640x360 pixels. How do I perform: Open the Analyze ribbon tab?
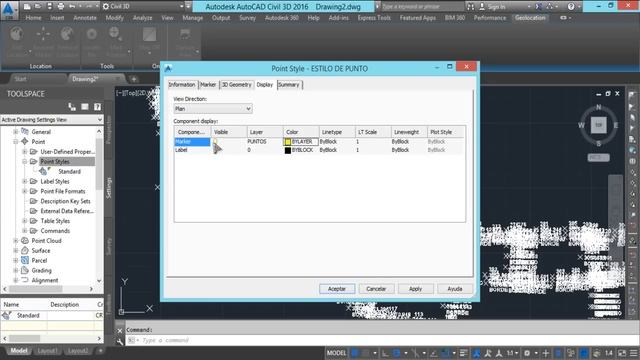[x=142, y=18]
